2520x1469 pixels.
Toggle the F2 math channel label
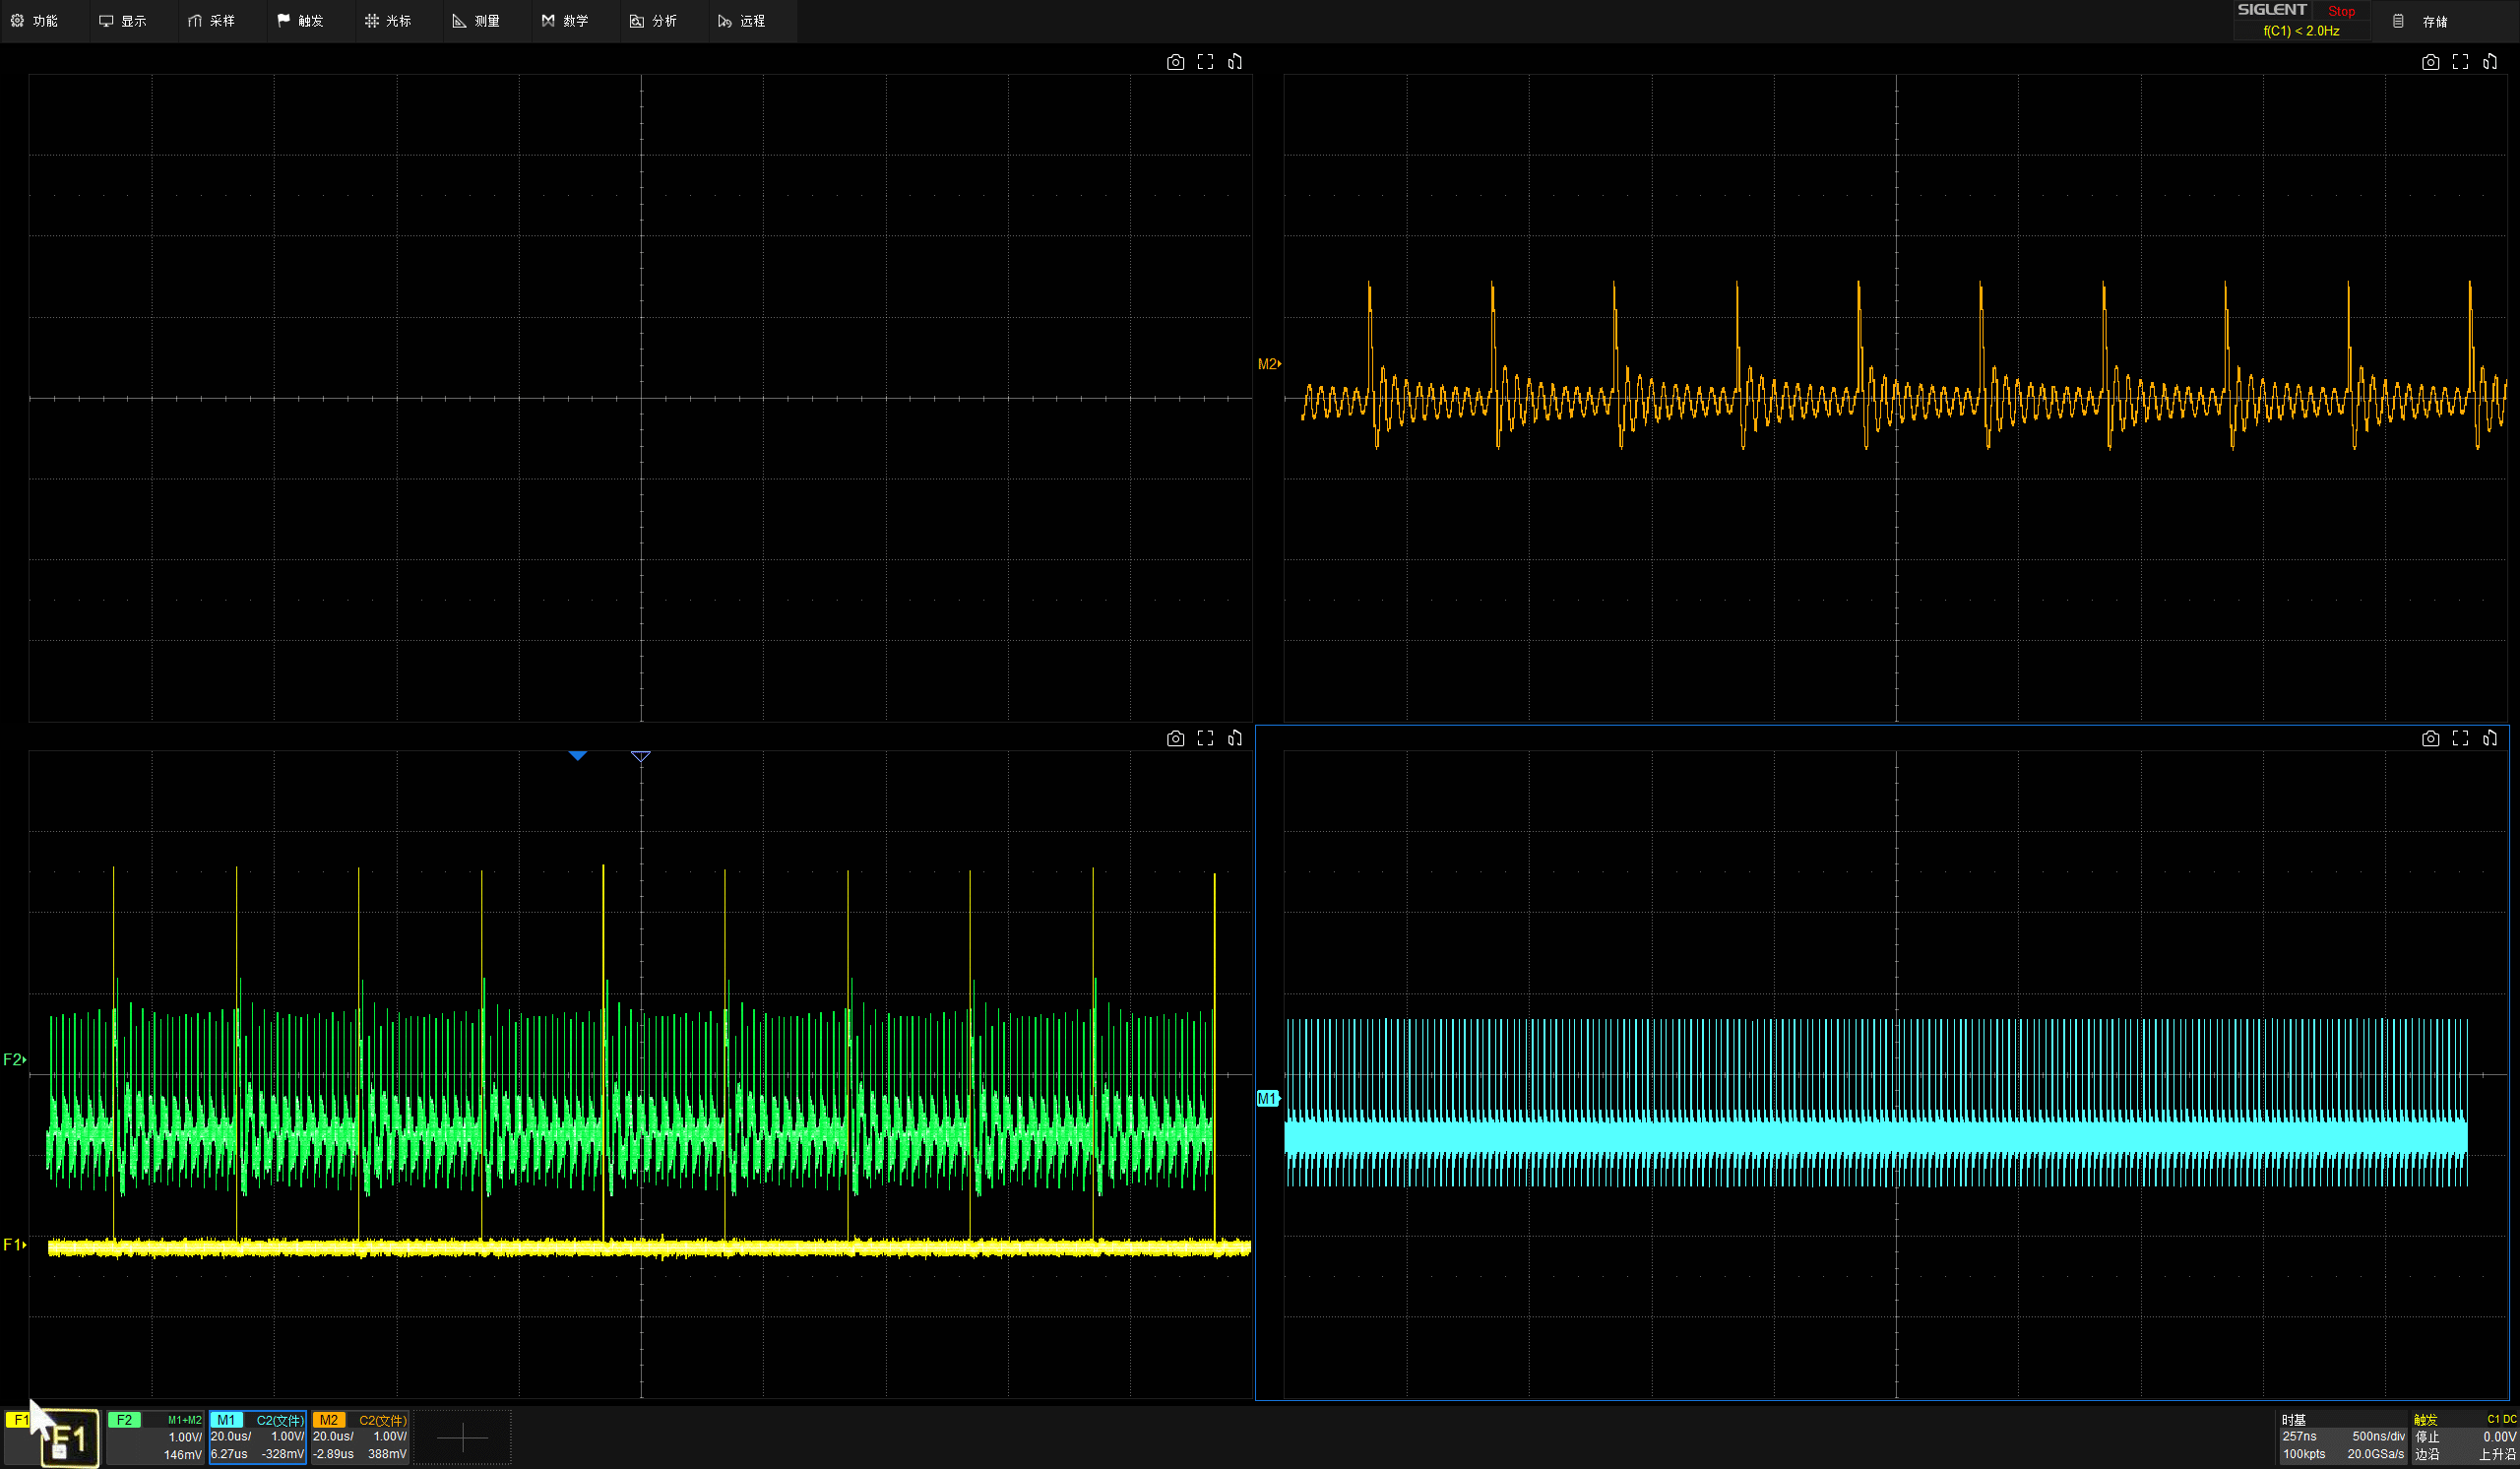124,1420
